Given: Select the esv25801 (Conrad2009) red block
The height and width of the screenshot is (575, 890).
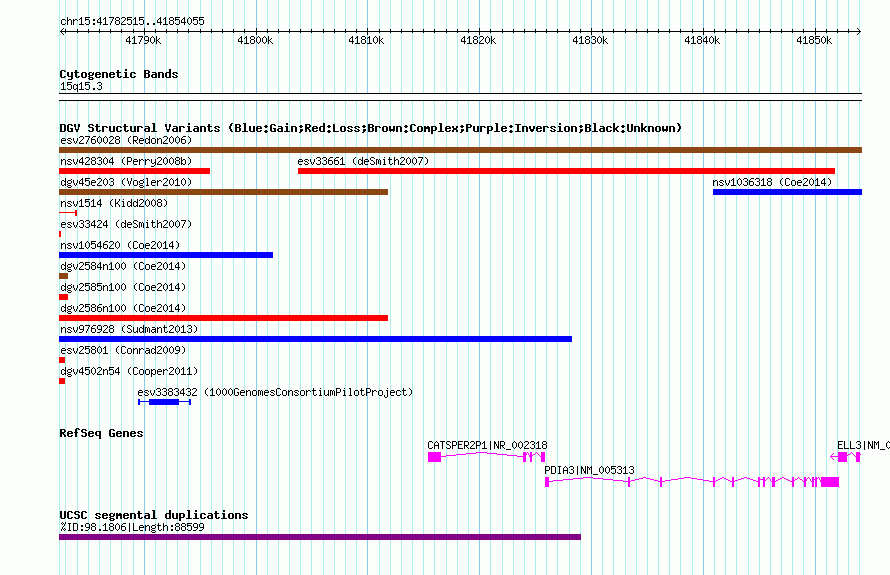Looking at the screenshot, I should (62, 360).
